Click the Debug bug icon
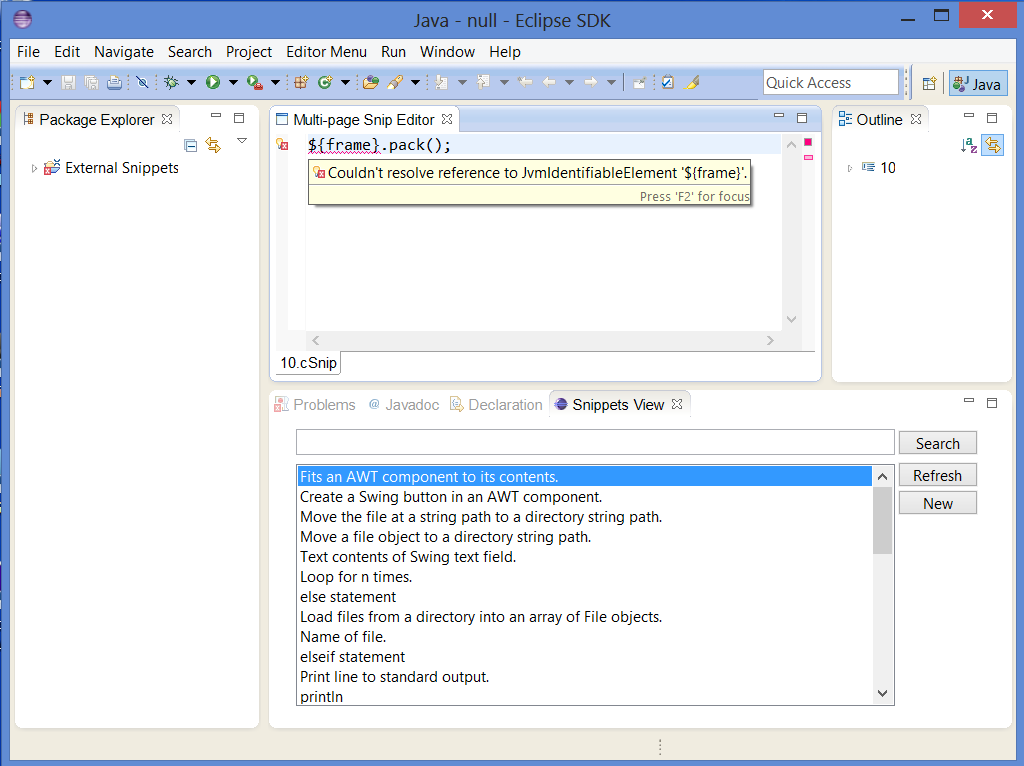Viewport: 1024px width, 766px height. [171, 82]
